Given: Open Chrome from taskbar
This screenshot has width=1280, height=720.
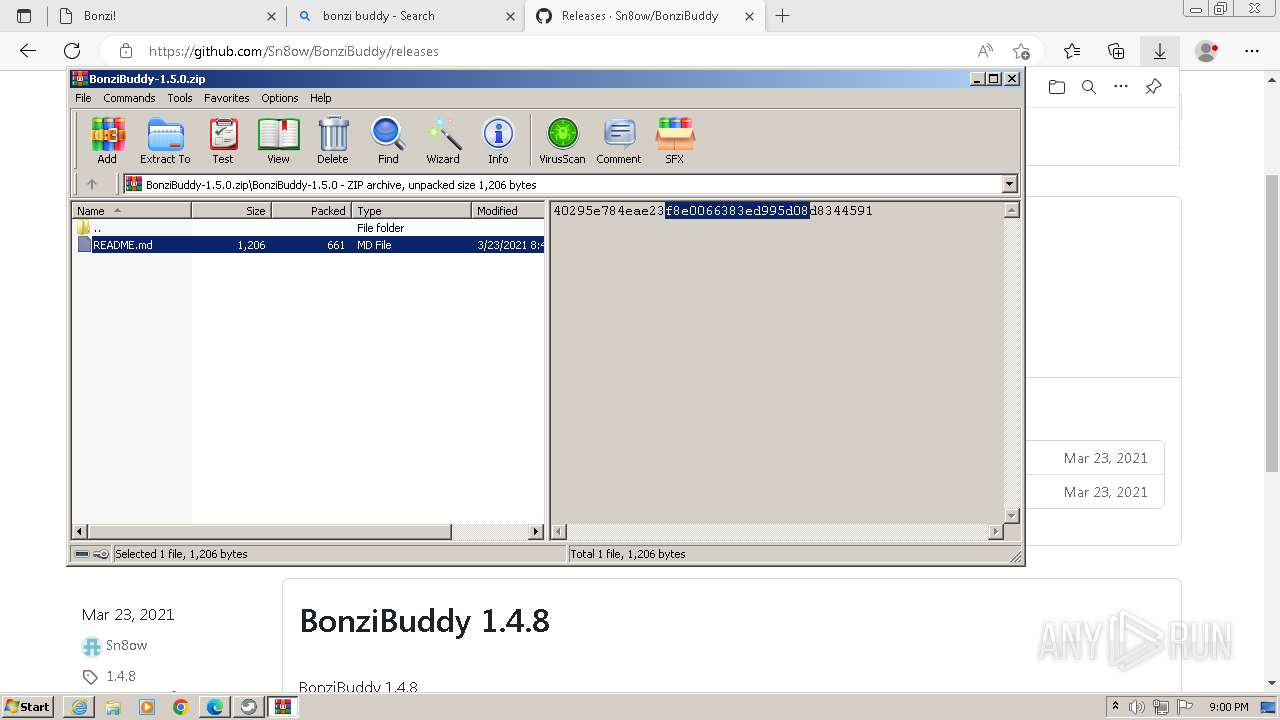Looking at the screenshot, I should click(181, 707).
